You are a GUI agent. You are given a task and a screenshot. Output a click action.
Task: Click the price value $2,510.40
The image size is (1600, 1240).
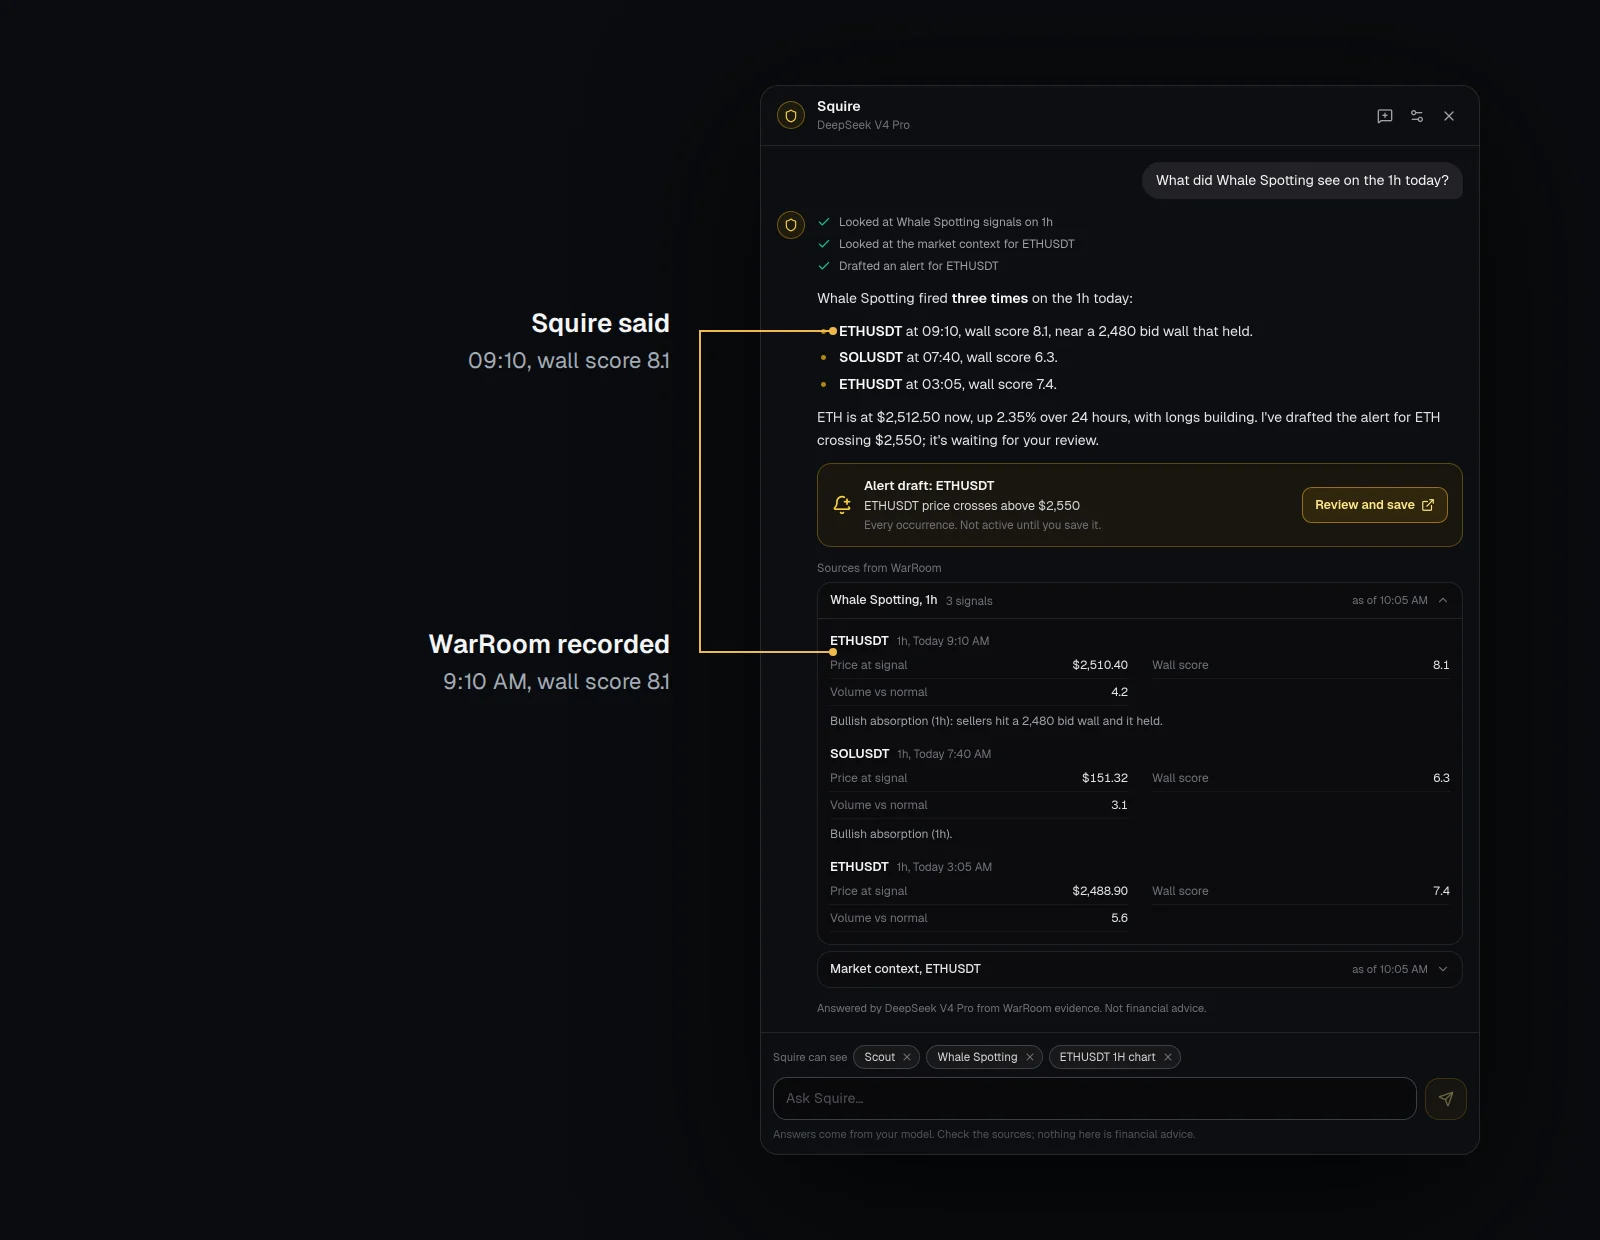1100,665
